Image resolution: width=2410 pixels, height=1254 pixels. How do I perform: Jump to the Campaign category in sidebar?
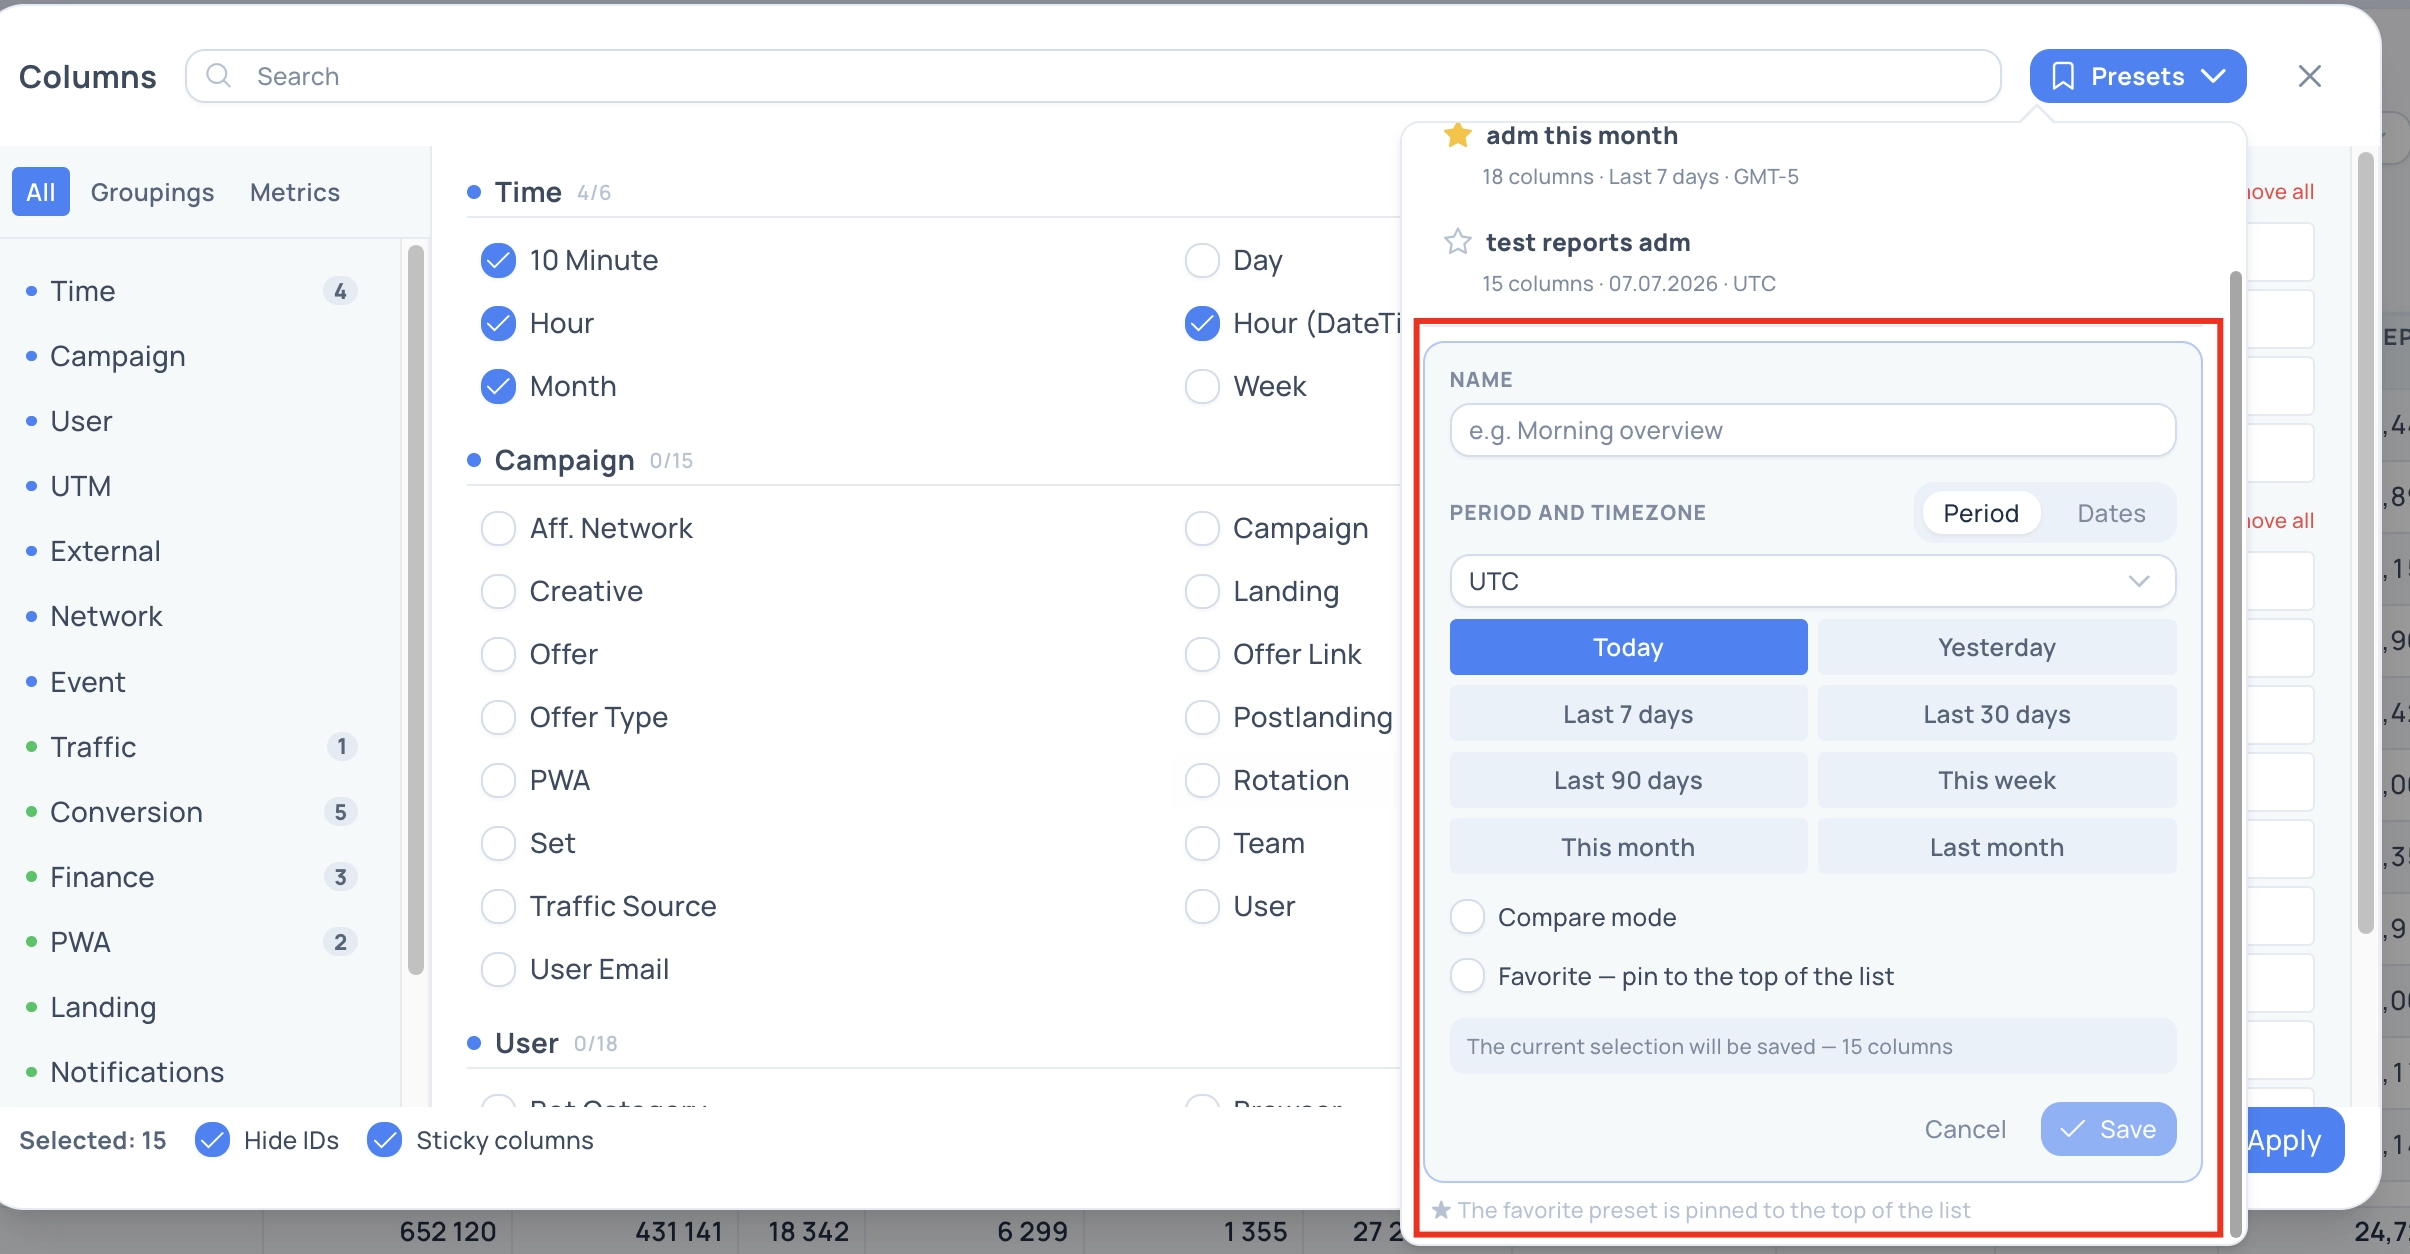coord(118,356)
